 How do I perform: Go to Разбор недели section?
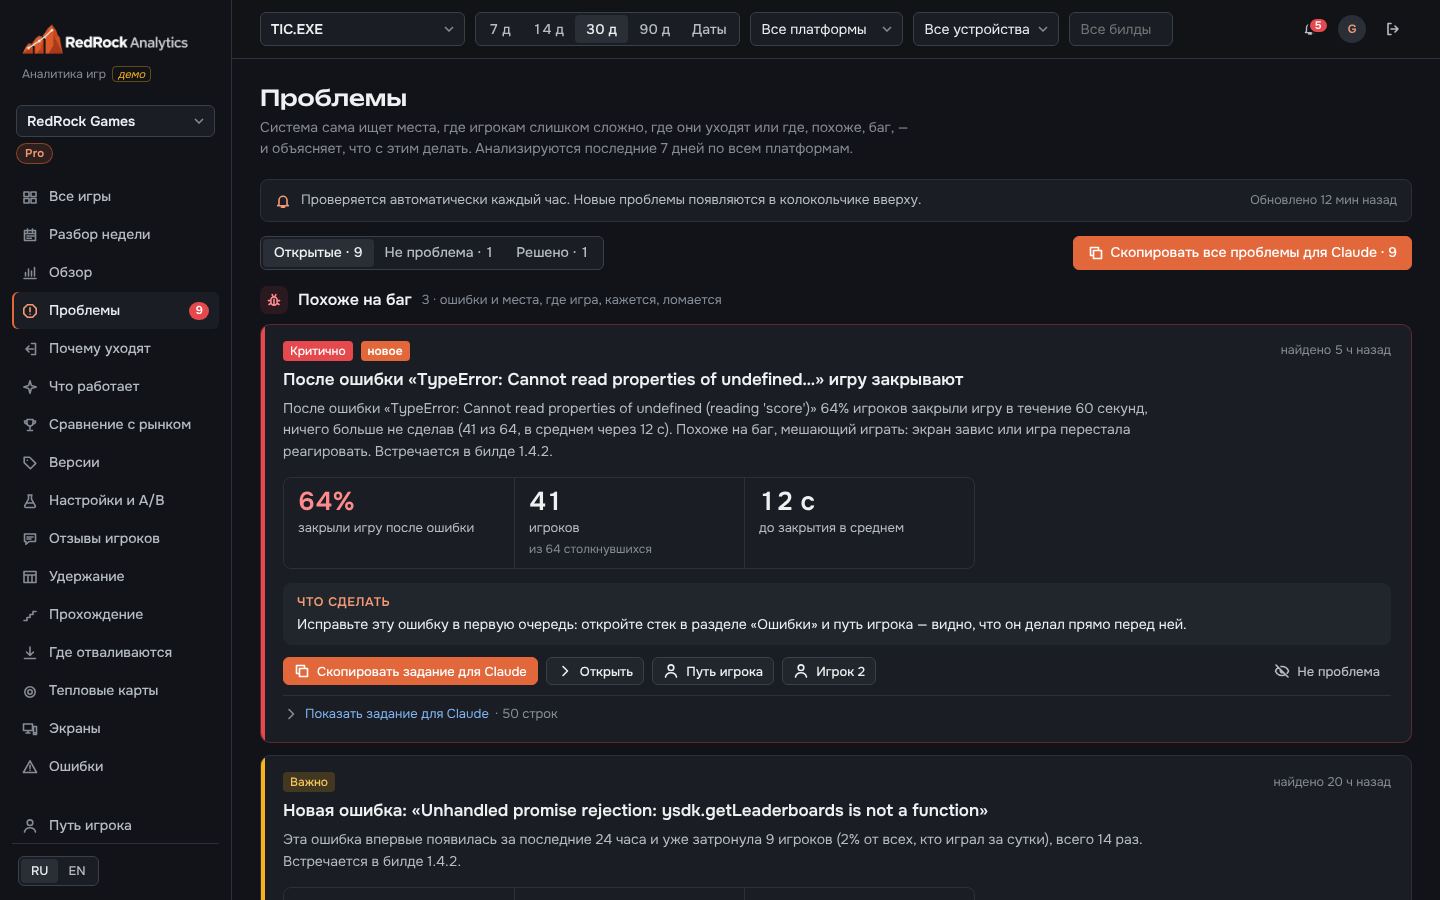point(115,235)
